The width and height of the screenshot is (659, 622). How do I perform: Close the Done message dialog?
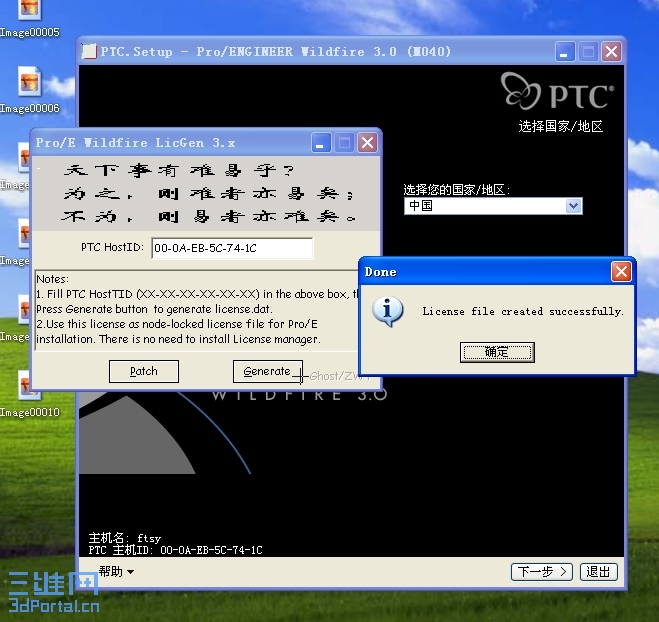(x=622, y=271)
